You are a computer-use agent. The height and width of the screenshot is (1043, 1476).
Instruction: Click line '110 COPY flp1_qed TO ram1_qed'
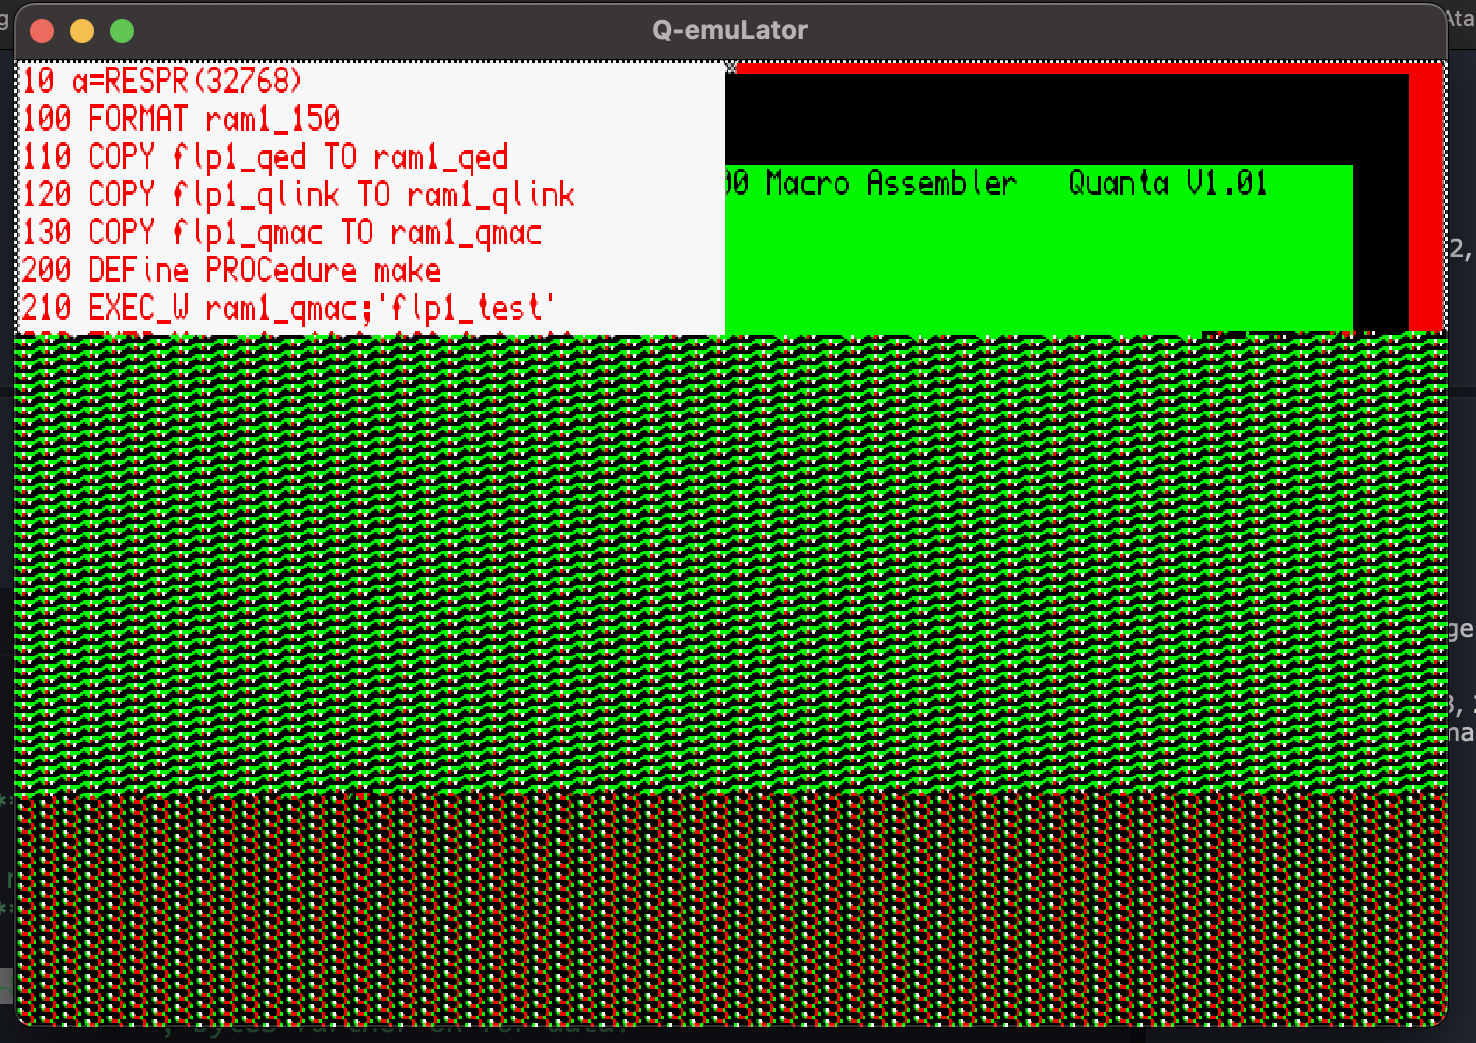point(265,157)
